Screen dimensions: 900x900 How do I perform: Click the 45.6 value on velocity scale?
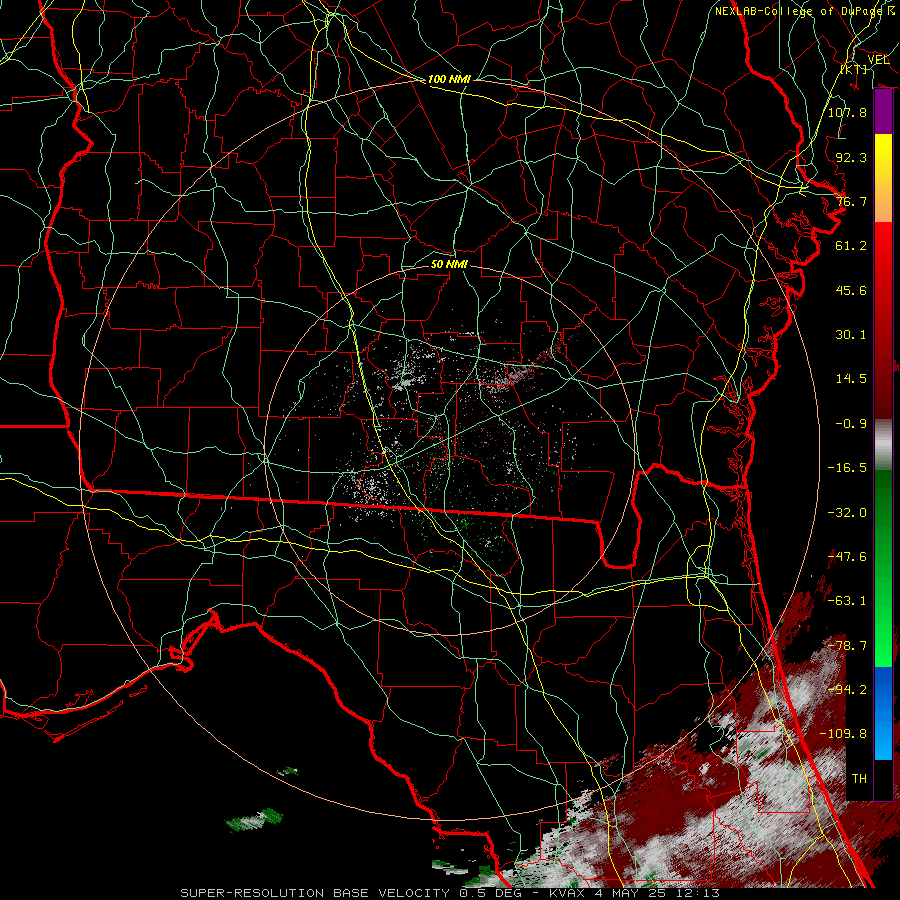click(x=851, y=290)
